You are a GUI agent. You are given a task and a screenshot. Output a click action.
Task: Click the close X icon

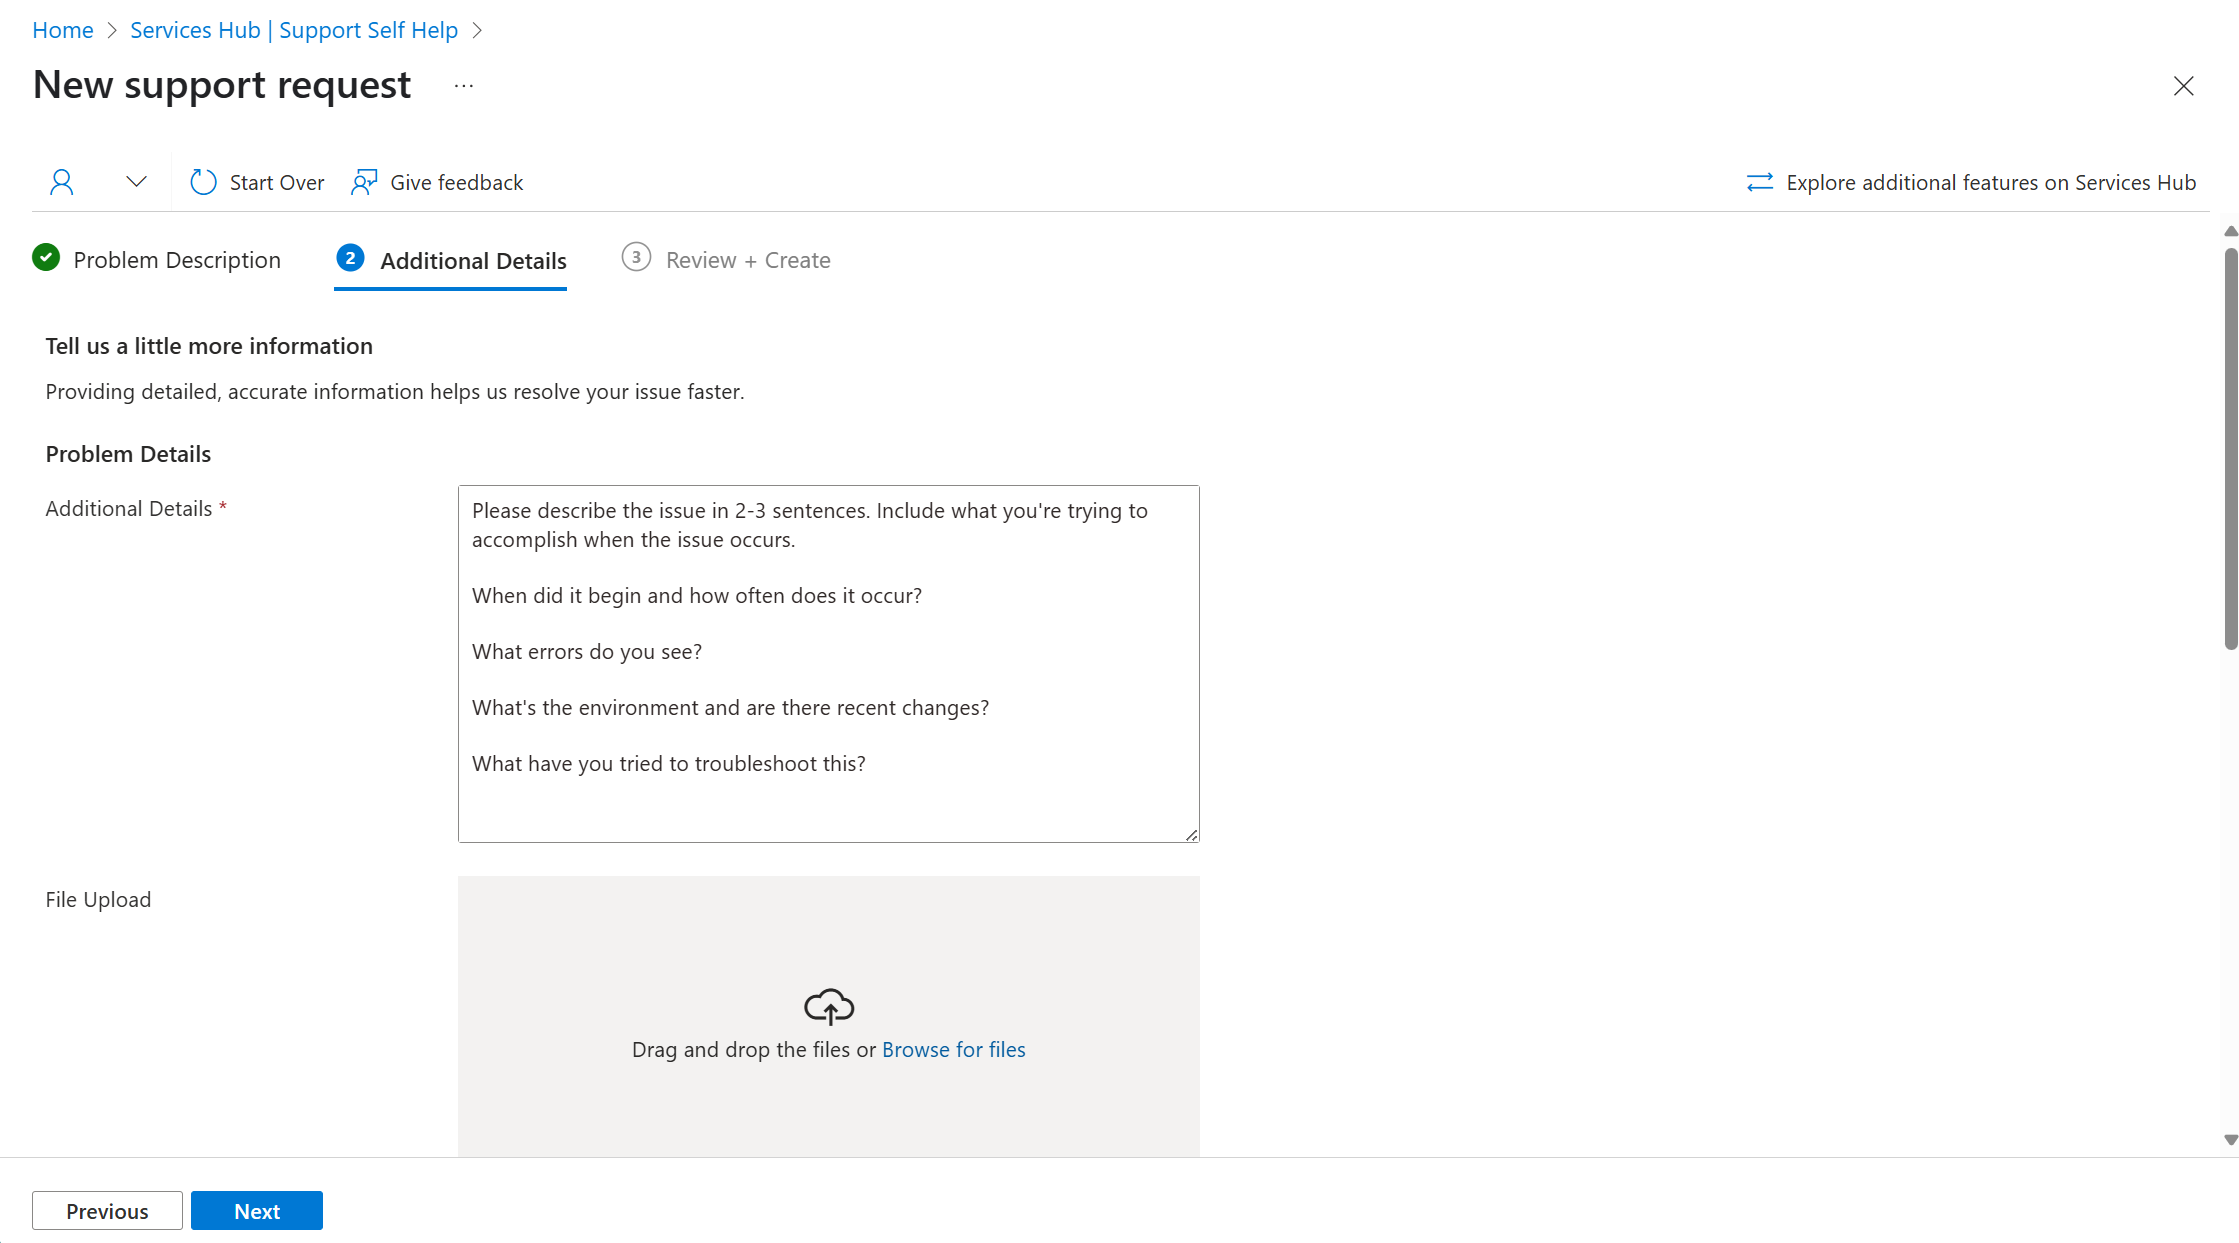2184,84
